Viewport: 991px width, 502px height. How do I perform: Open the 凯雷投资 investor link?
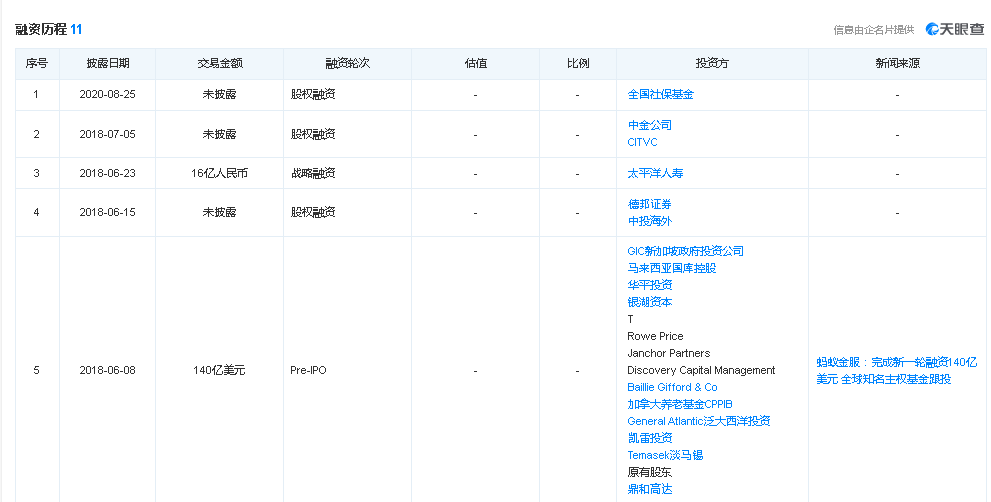click(649, 438)
